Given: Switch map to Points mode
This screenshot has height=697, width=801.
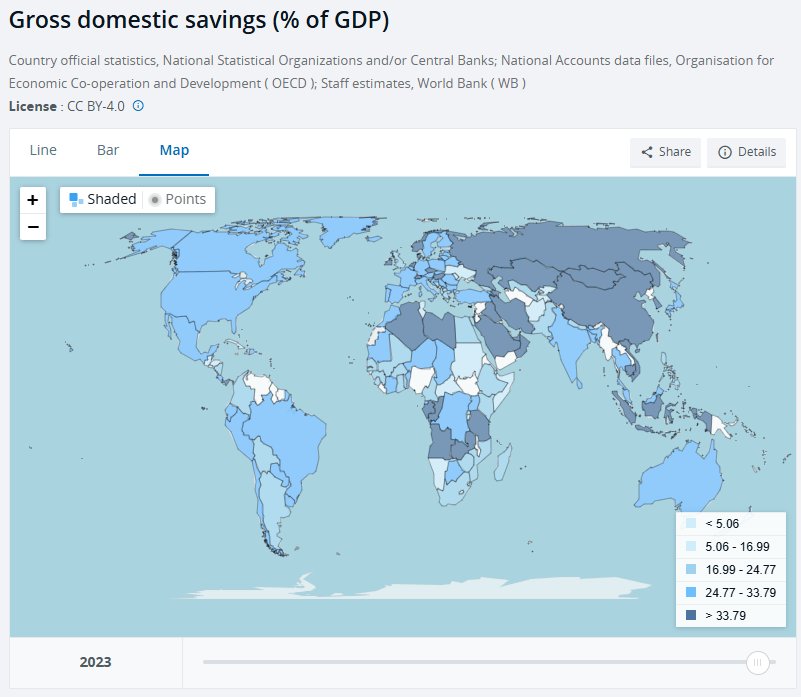Looking at the screenshot, I should coord(178,199).
